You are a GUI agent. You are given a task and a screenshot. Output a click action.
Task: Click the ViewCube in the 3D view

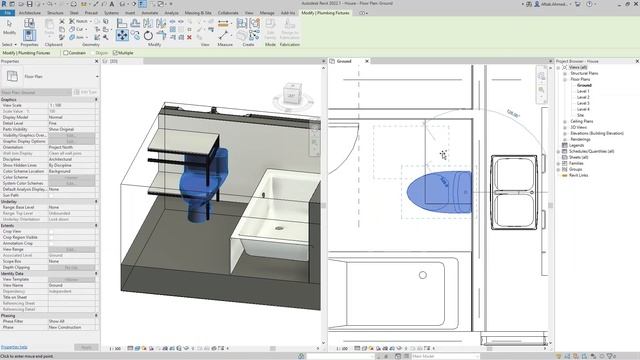[x=292, y=93]
